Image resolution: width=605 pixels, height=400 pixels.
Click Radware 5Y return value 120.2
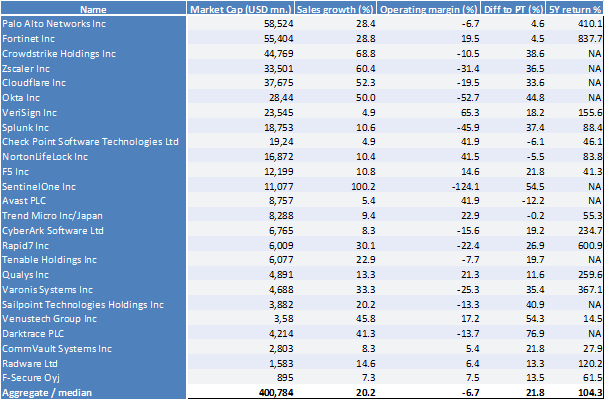click(590, 364)
